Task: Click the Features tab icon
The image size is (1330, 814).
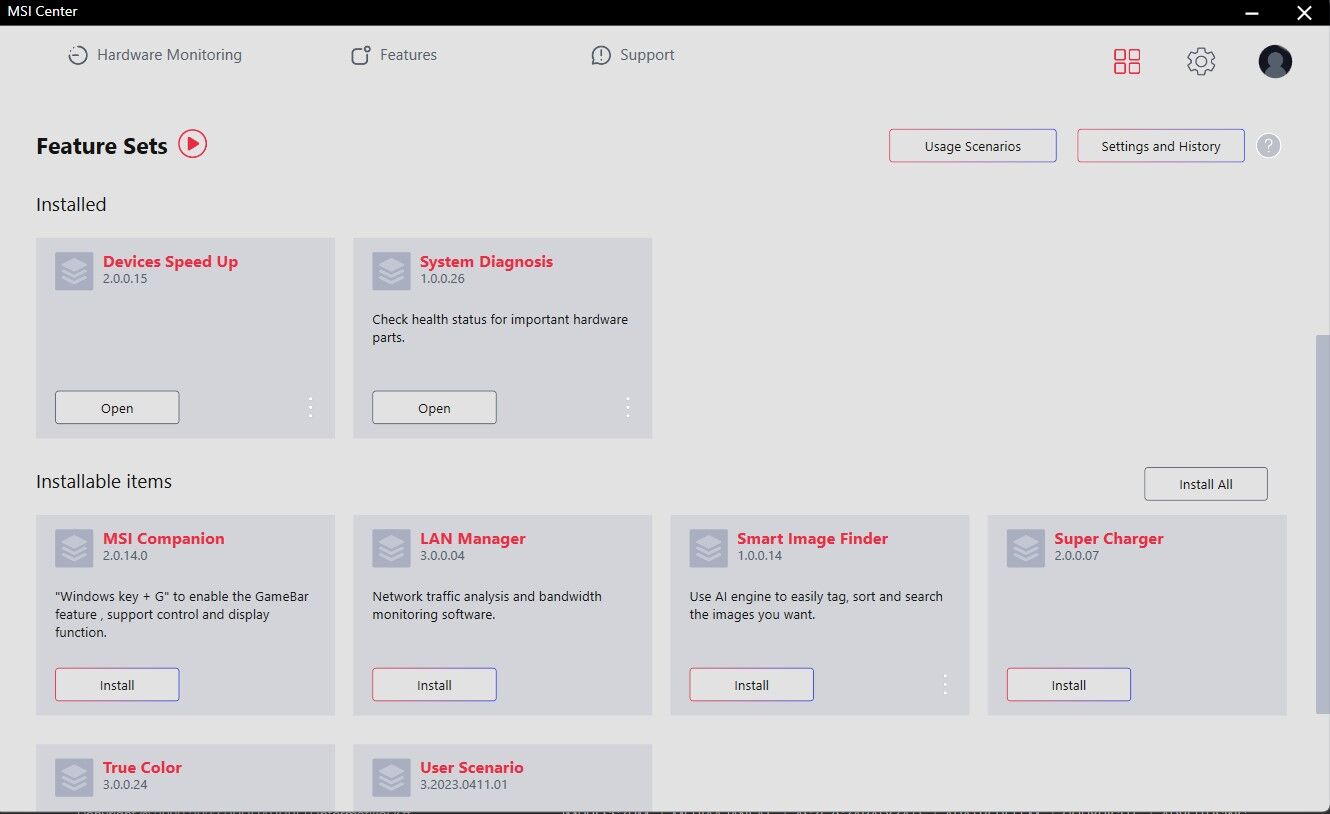Action: coord(361,55)
